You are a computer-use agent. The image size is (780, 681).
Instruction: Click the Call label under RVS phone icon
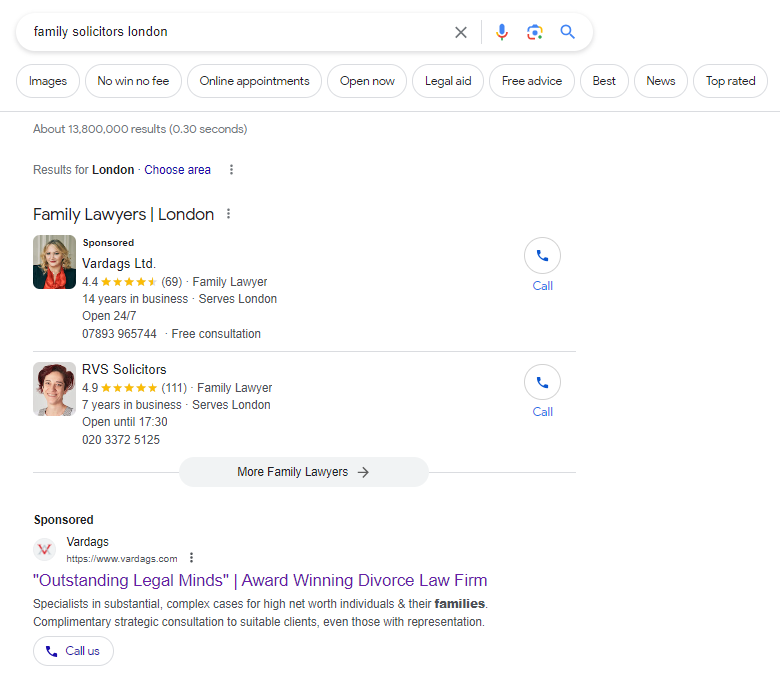(x=542, y=412)
